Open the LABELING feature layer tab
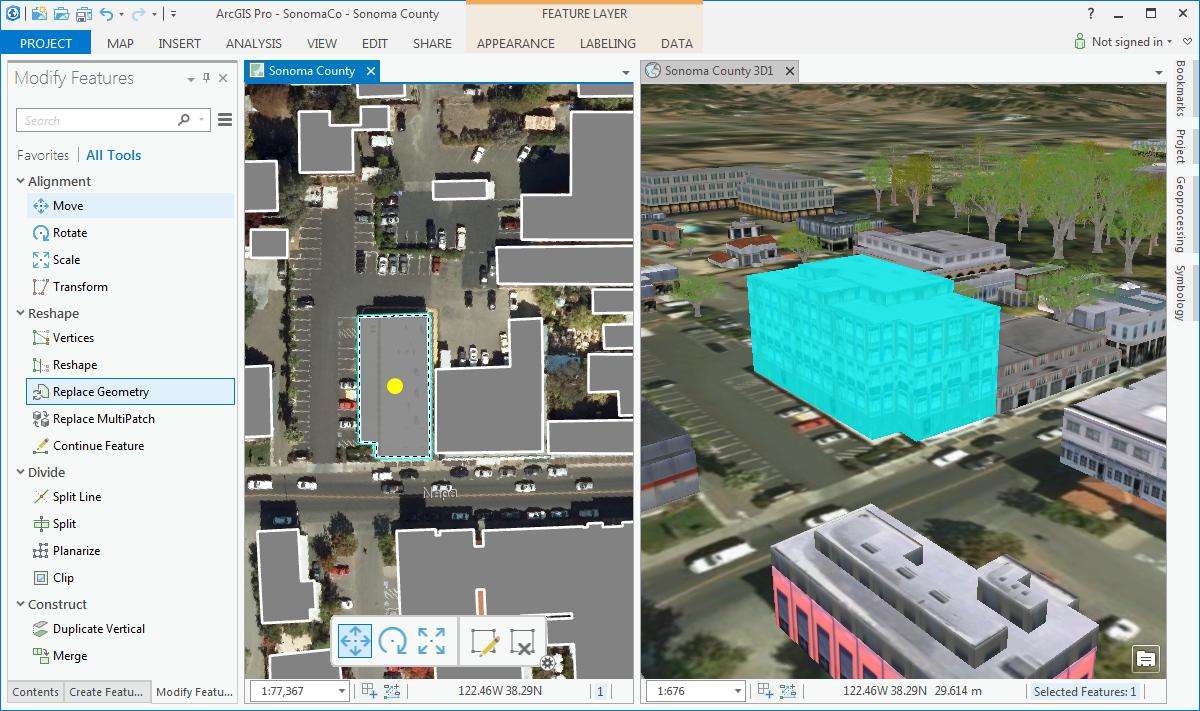Viewport: 1200px width, 711px height. pos(608,43)
